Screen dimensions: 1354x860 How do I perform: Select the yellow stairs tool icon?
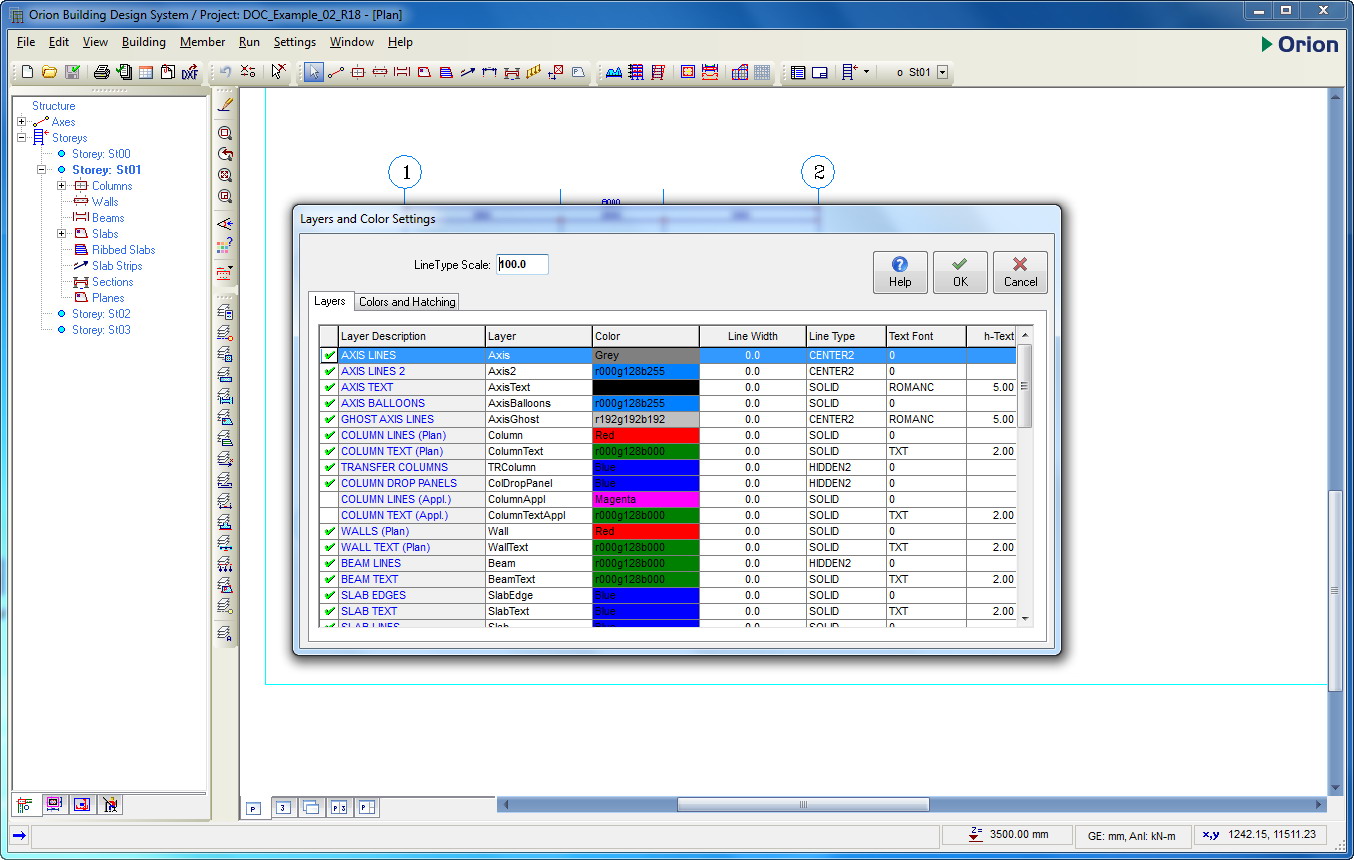[534, 72]
